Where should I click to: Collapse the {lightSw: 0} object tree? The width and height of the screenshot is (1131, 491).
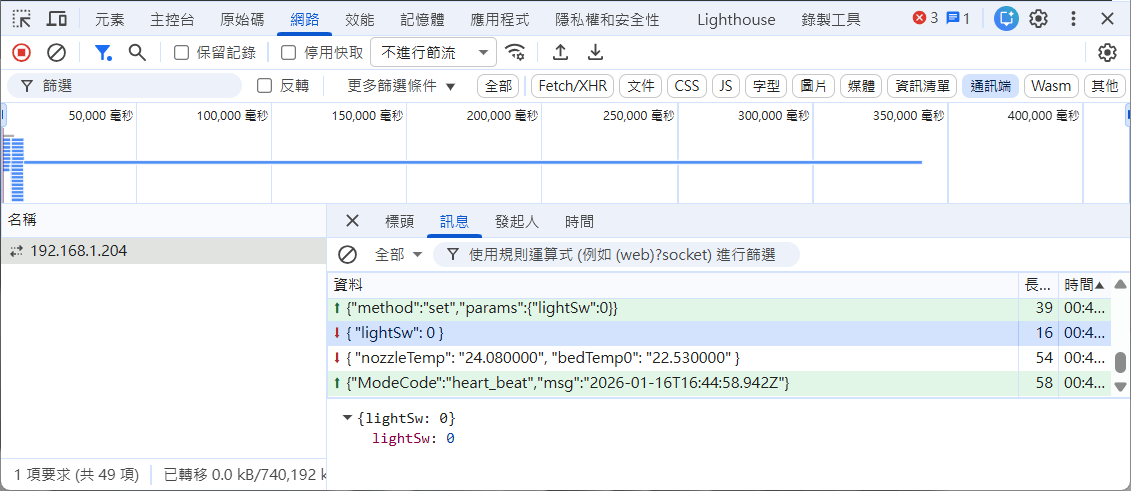click(x=348, y=418)
